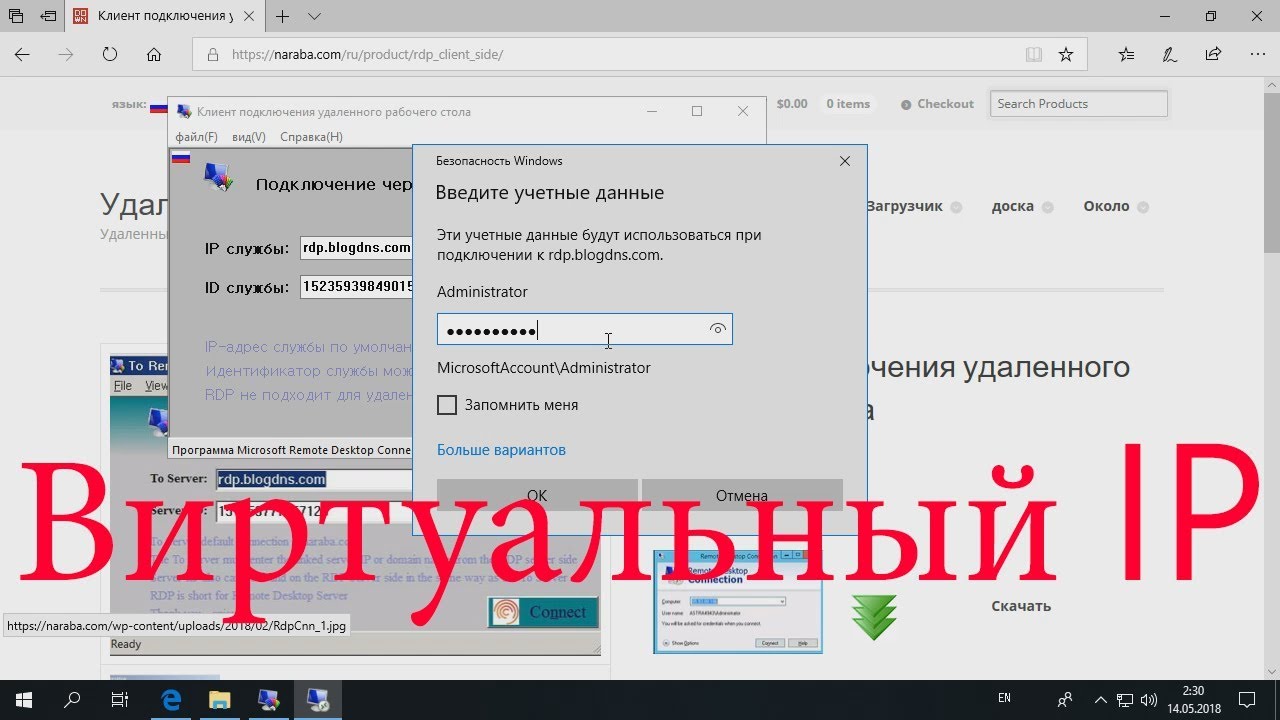Click the Russian flag language selector on page
Screen dimensions: 1280x720
coord(158,107)
